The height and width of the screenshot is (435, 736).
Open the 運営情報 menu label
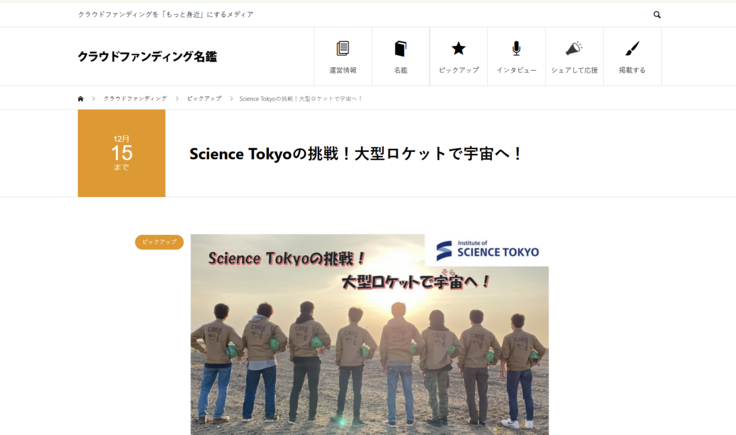(x=343, y=70)
